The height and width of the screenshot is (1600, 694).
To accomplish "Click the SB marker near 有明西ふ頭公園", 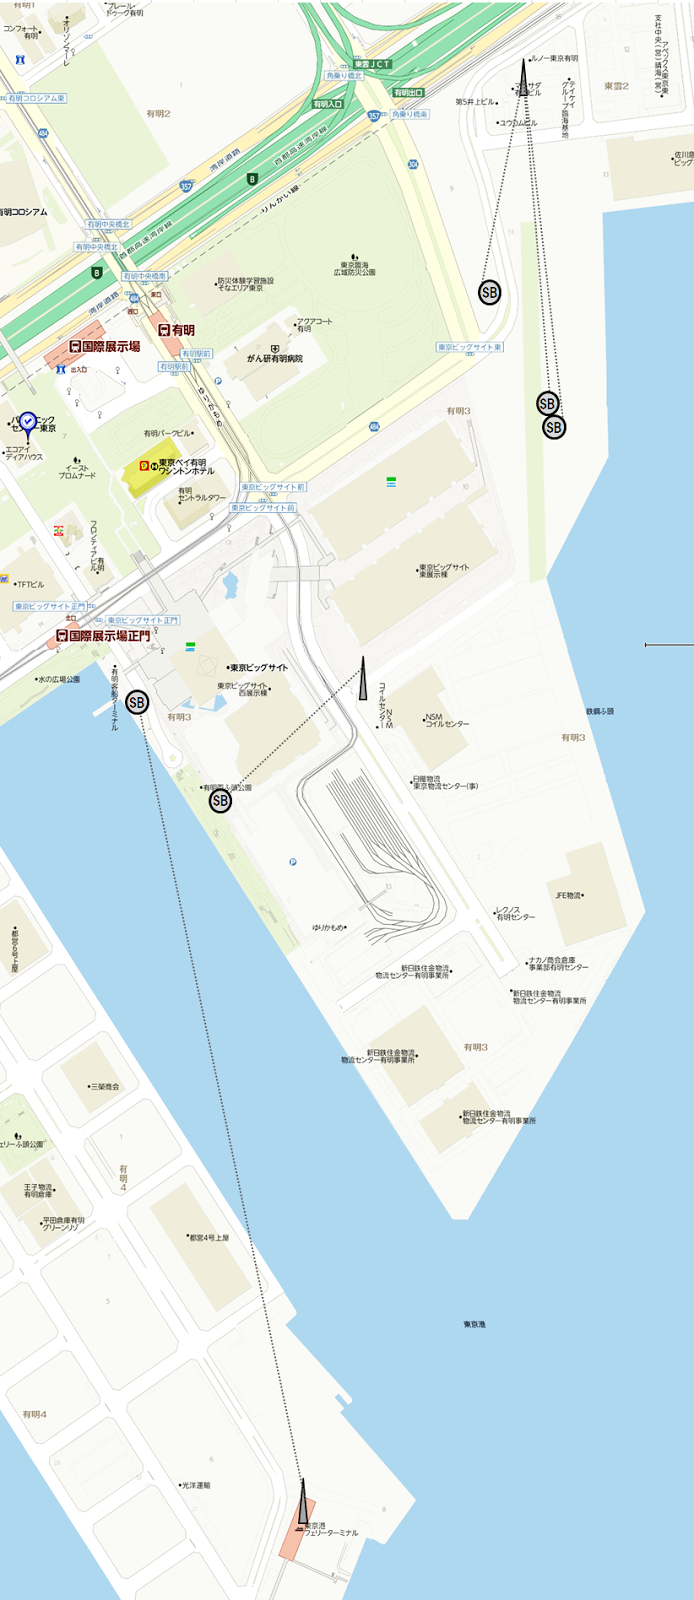I will [x=220, y=800].
